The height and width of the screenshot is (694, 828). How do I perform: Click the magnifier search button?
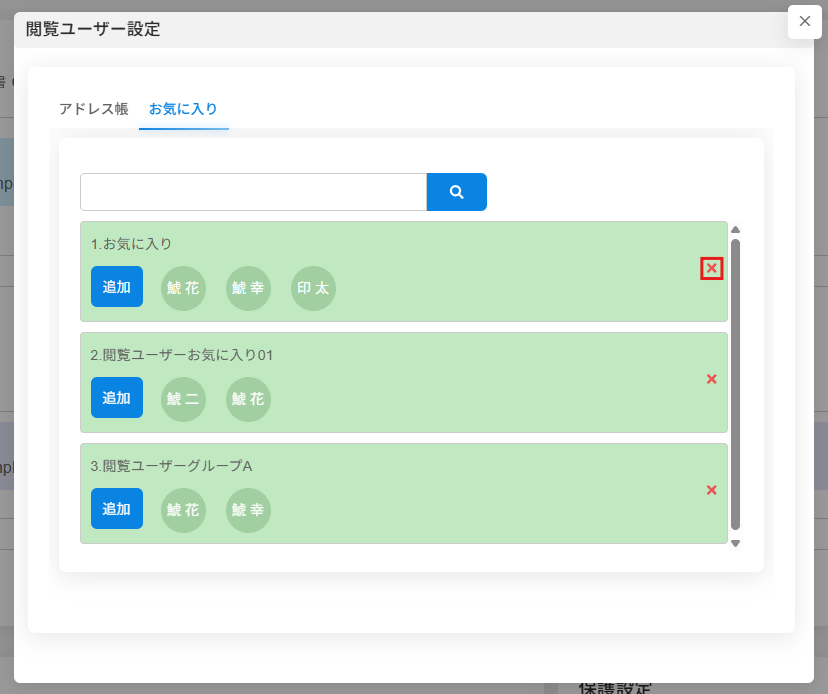[456, 192]
